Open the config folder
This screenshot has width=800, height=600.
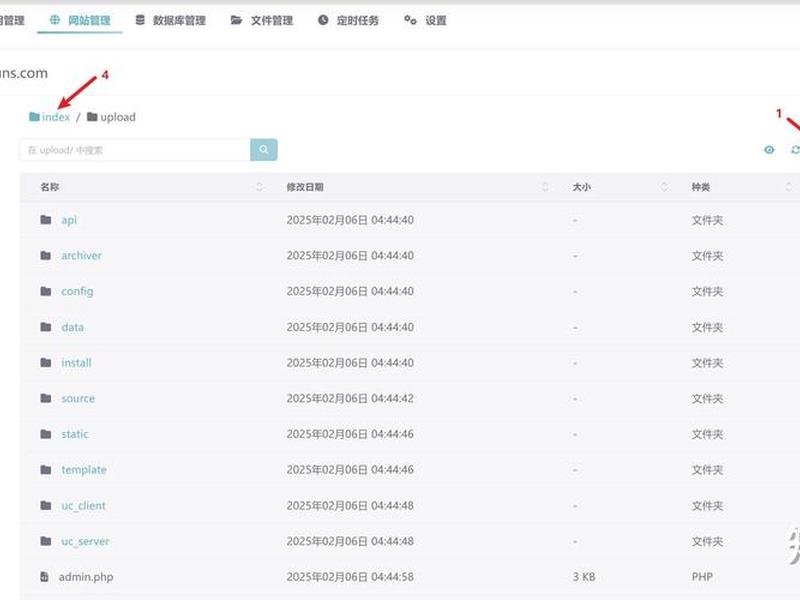77,291
